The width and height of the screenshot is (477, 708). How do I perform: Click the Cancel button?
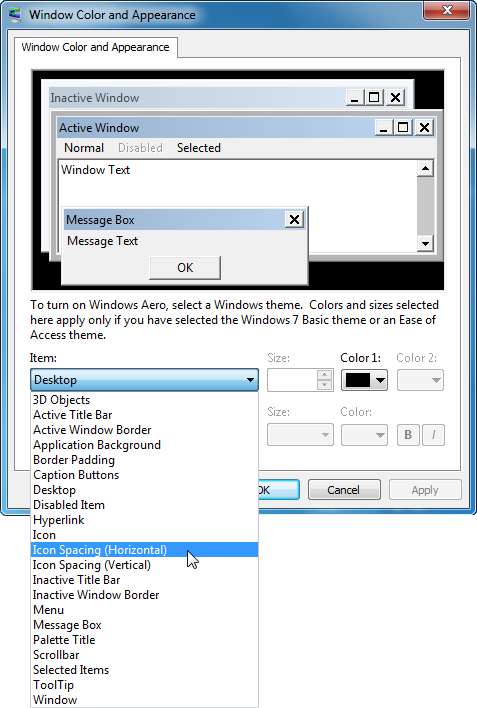[344, 490]
